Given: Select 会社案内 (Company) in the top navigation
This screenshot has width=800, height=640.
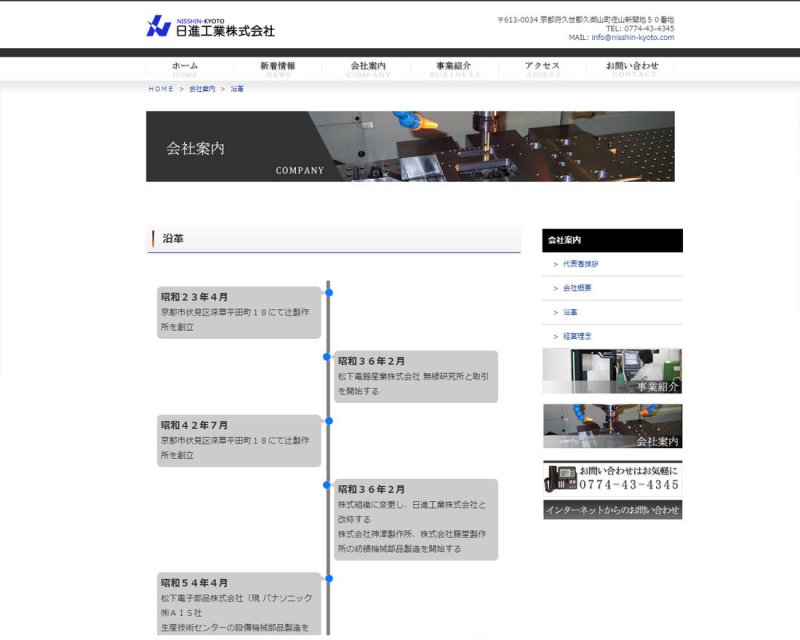Looking at the screenshot, I should (x=368, y=68).
